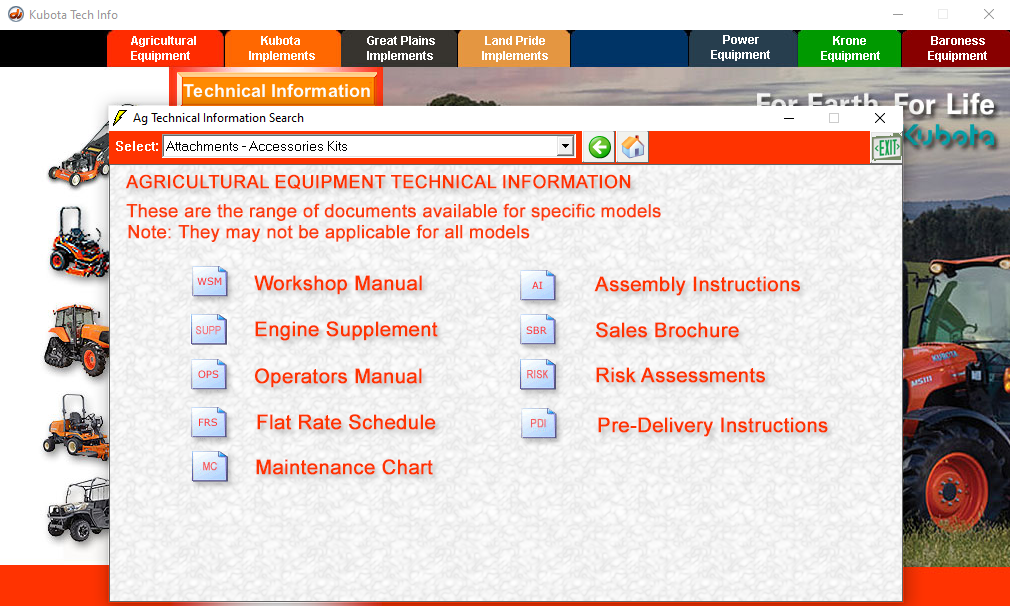Click the Flat Rate Schedule FRS icon
The height and width of the screenshot is (606, 1010).
click(209, 422)
